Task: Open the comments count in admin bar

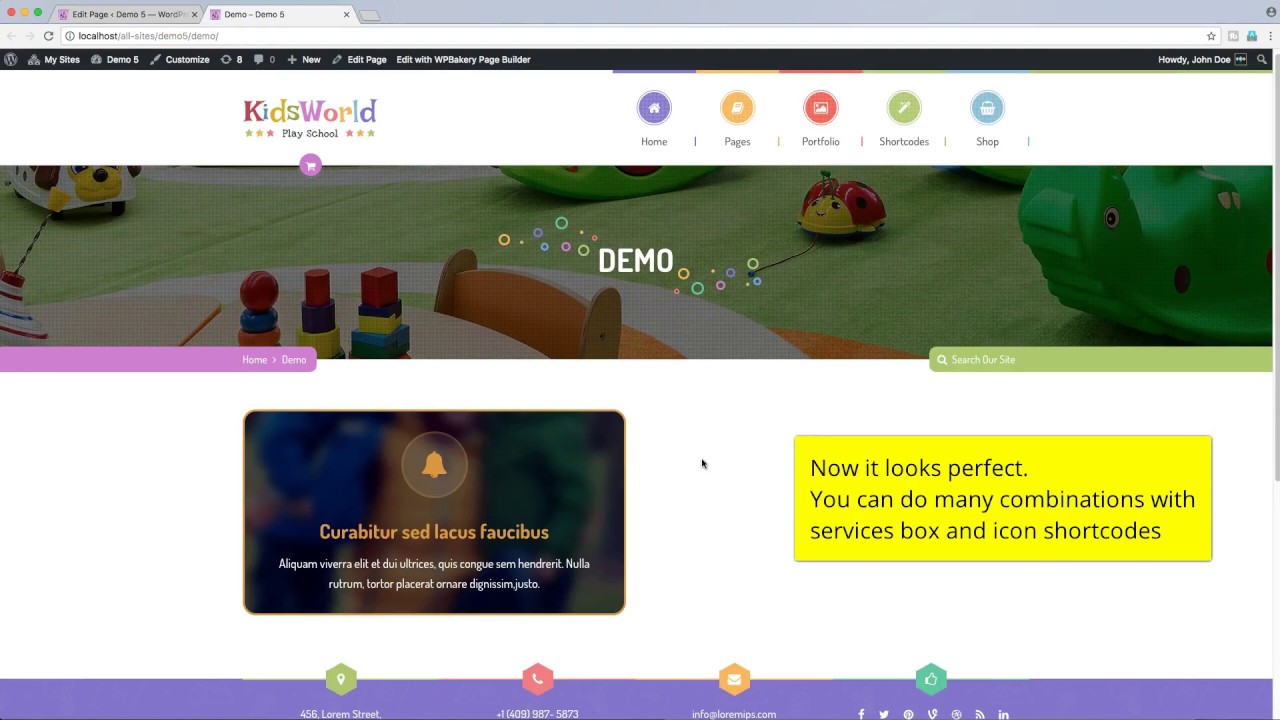Action: (x=264, y=59)
